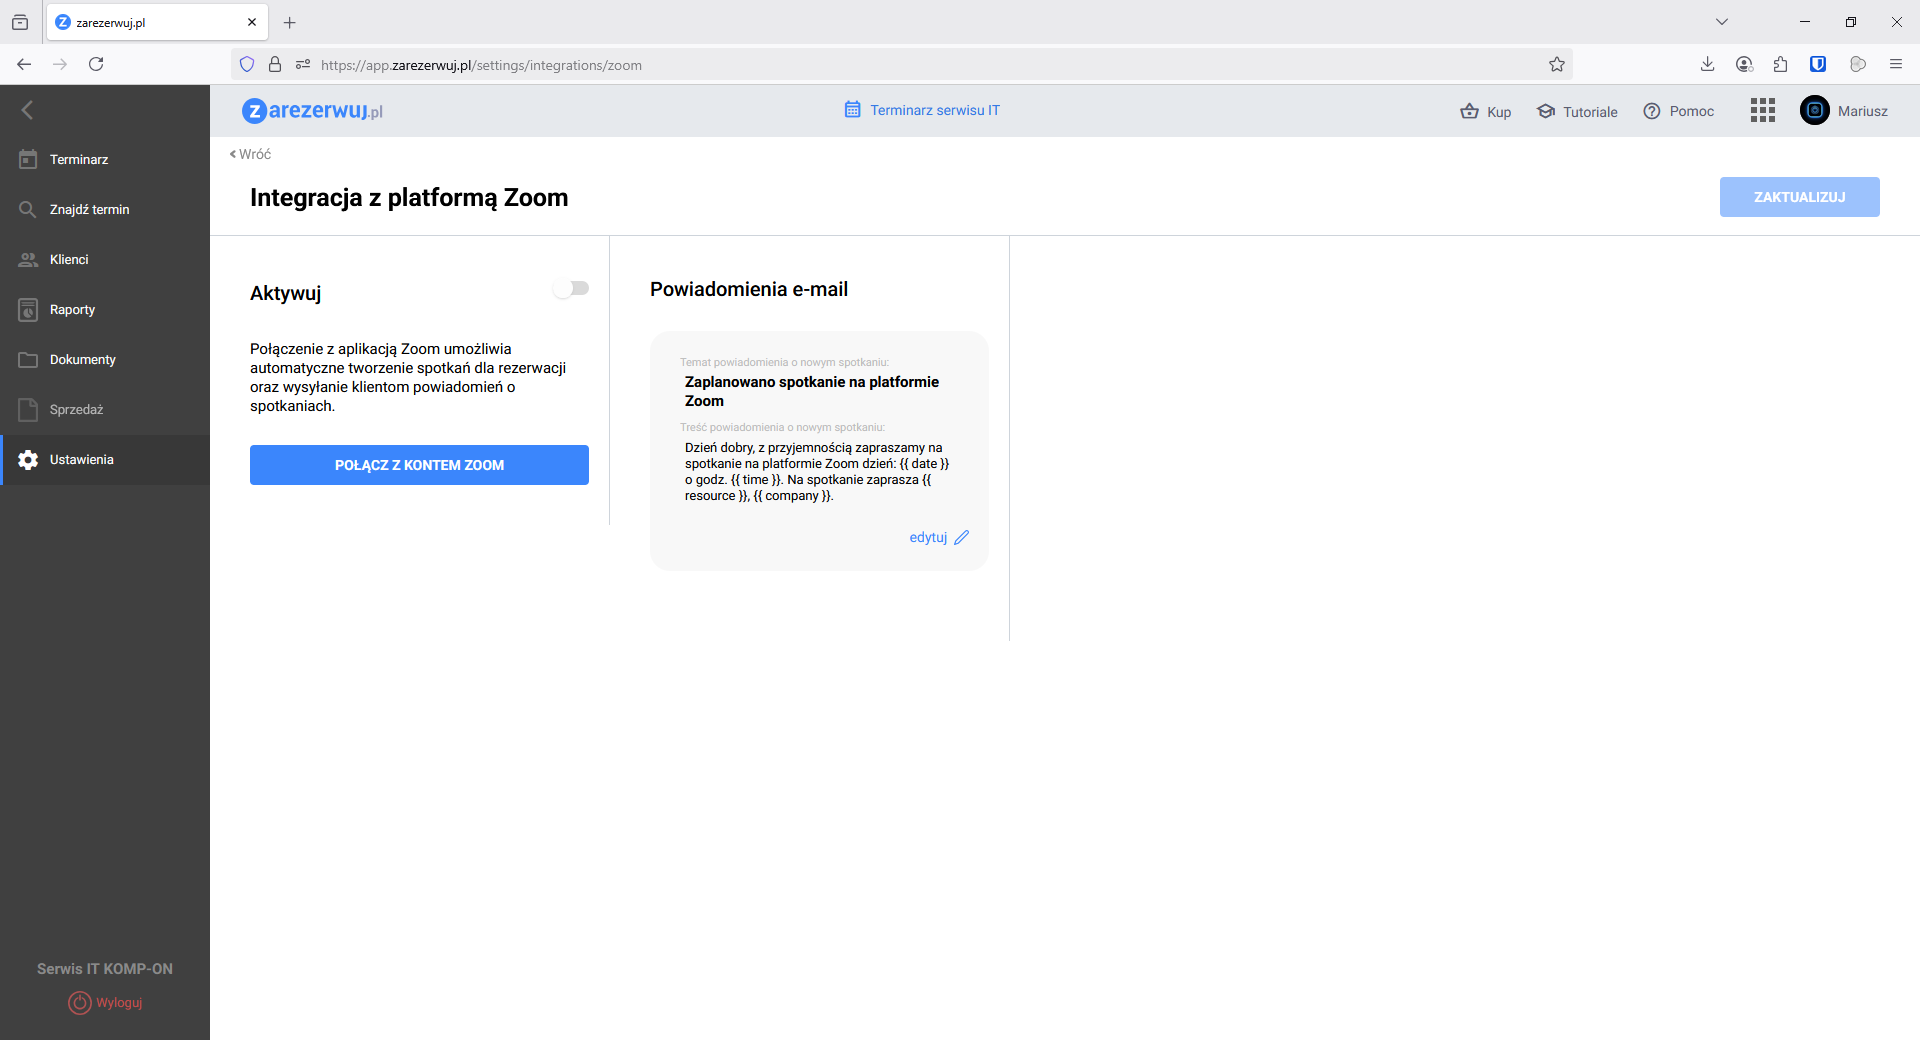Expand the list all tabs dropdown
Viewport: 1920px width, 1040px height.
tap(1722, 22)
